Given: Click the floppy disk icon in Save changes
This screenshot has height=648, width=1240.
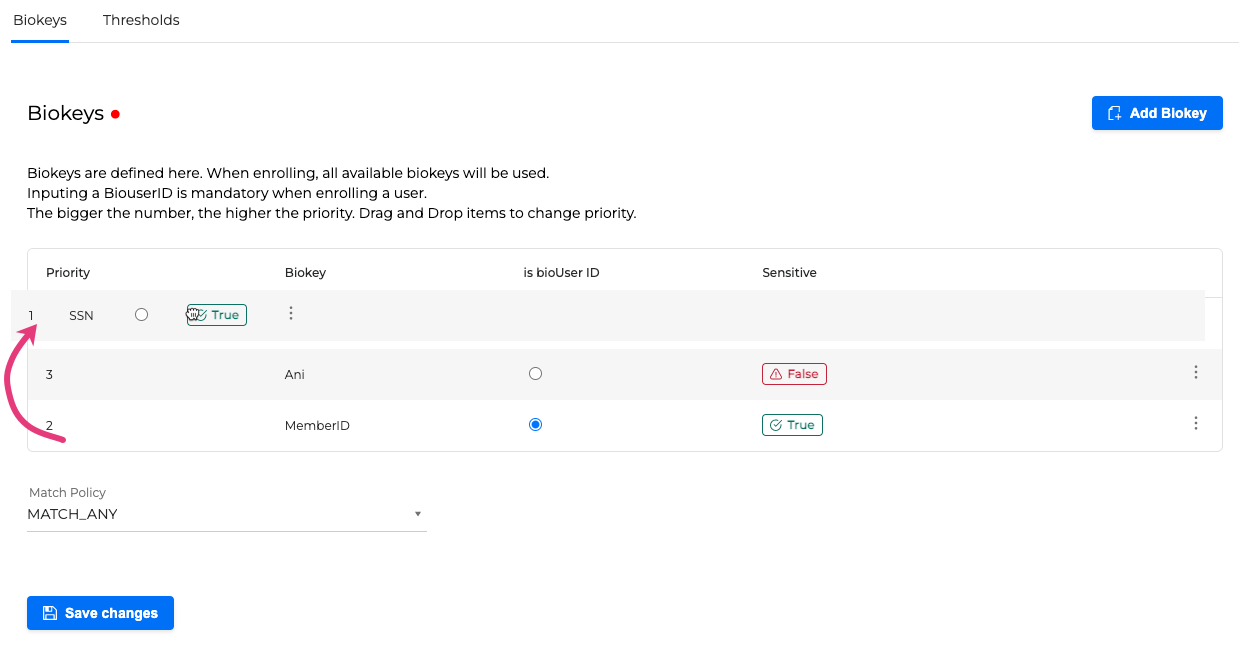Looking at the screenshot, I should pyautogui.click(x=50, y=613).
